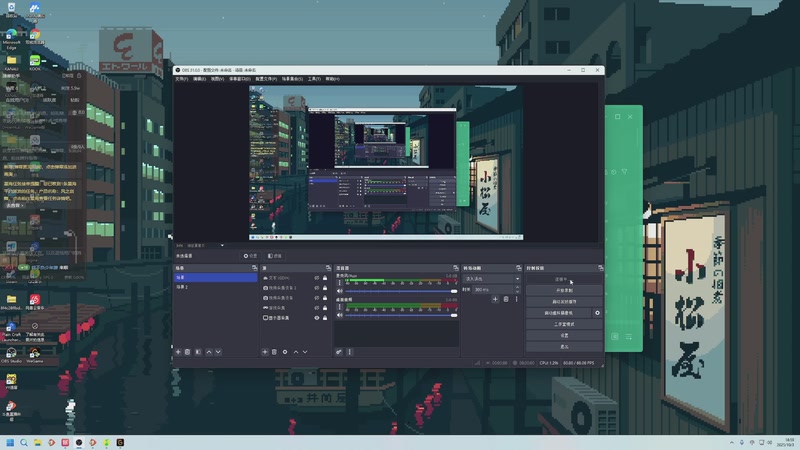Open 桌面音频 channel three-dot options
800x450 pixels.
340,307
